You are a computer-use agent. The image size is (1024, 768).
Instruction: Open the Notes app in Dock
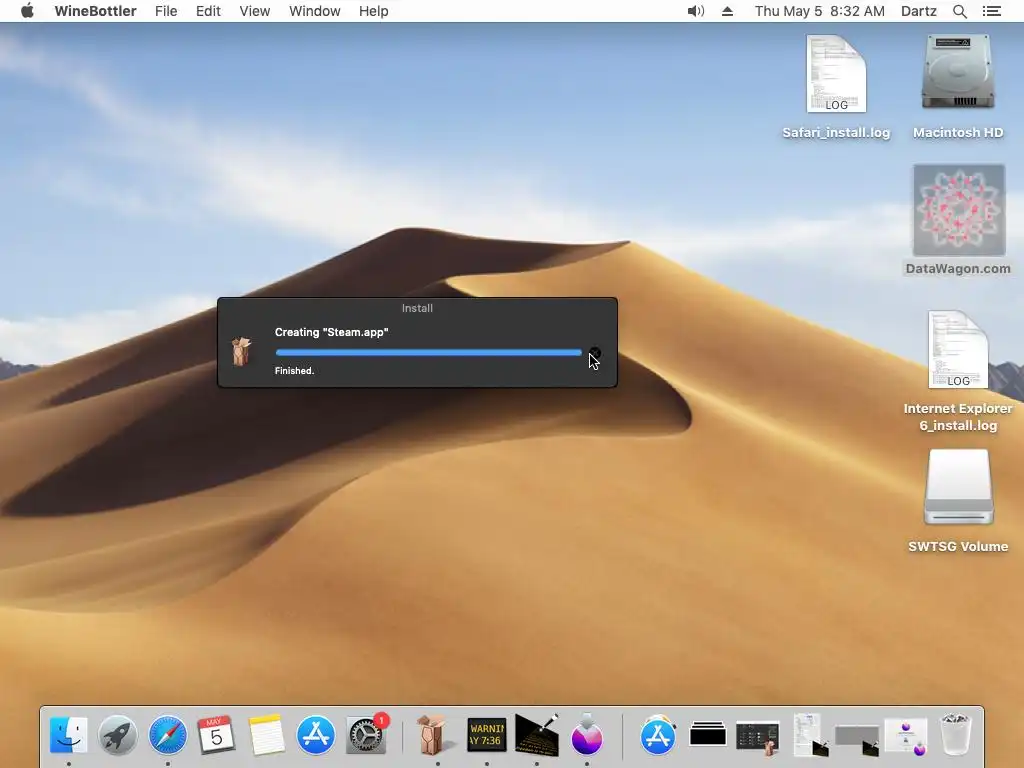click(266, 735)
